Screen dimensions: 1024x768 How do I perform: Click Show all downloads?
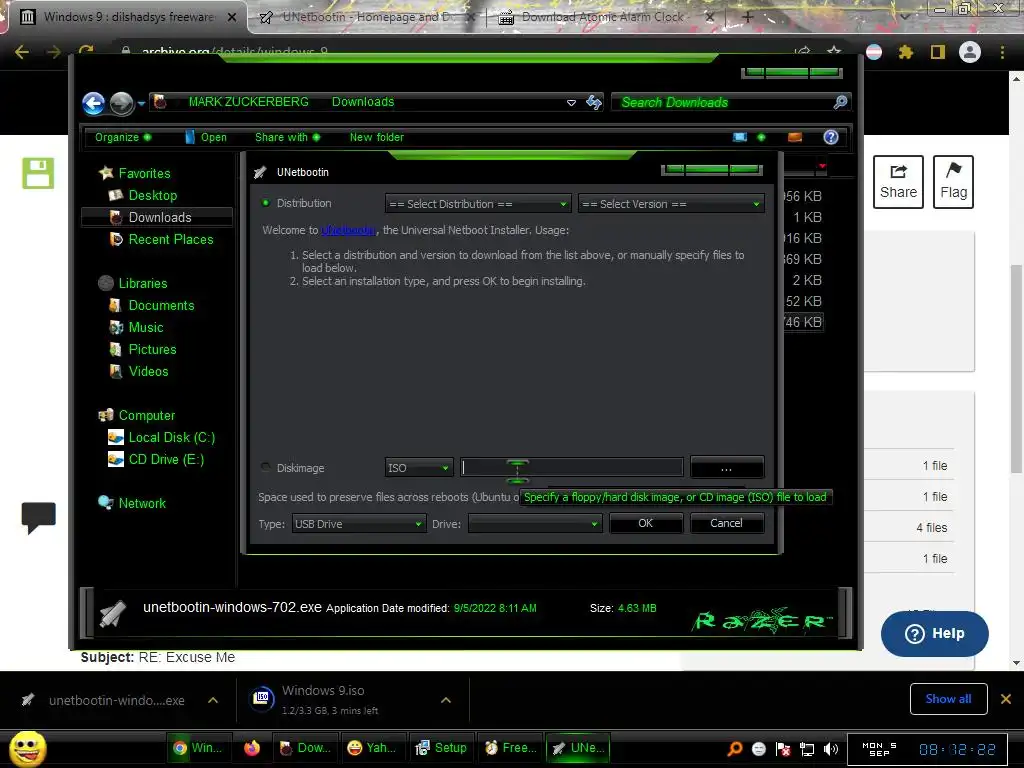948,699
